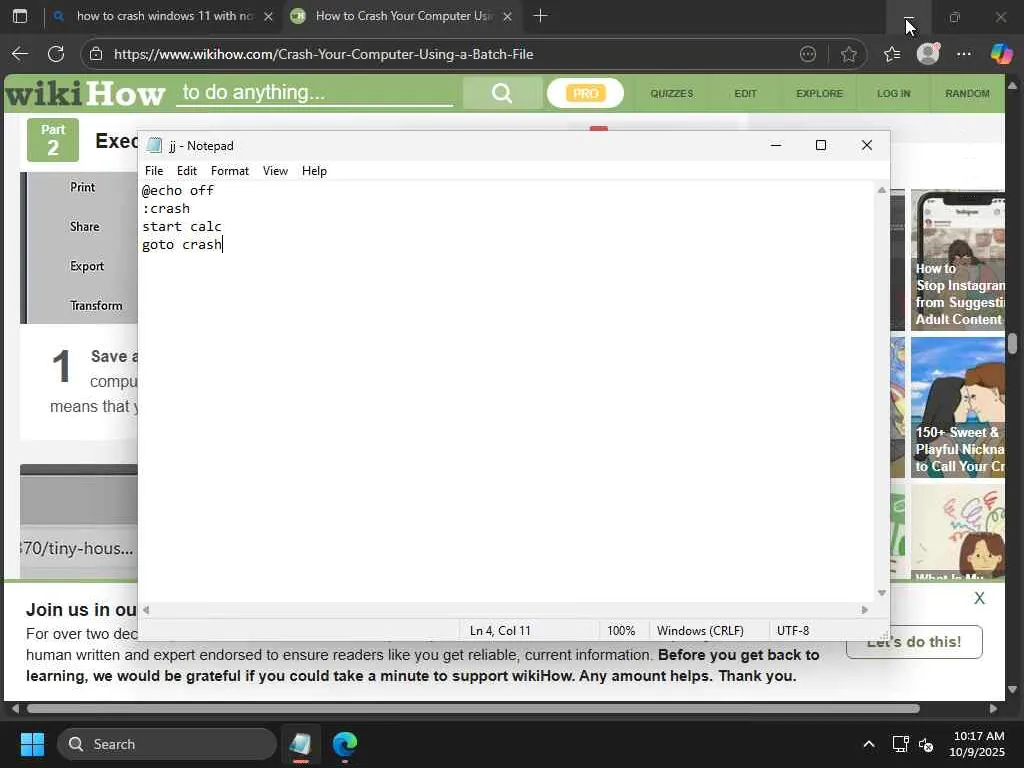Click browser page scrollbar down arrow

(x=1012, y=690)
